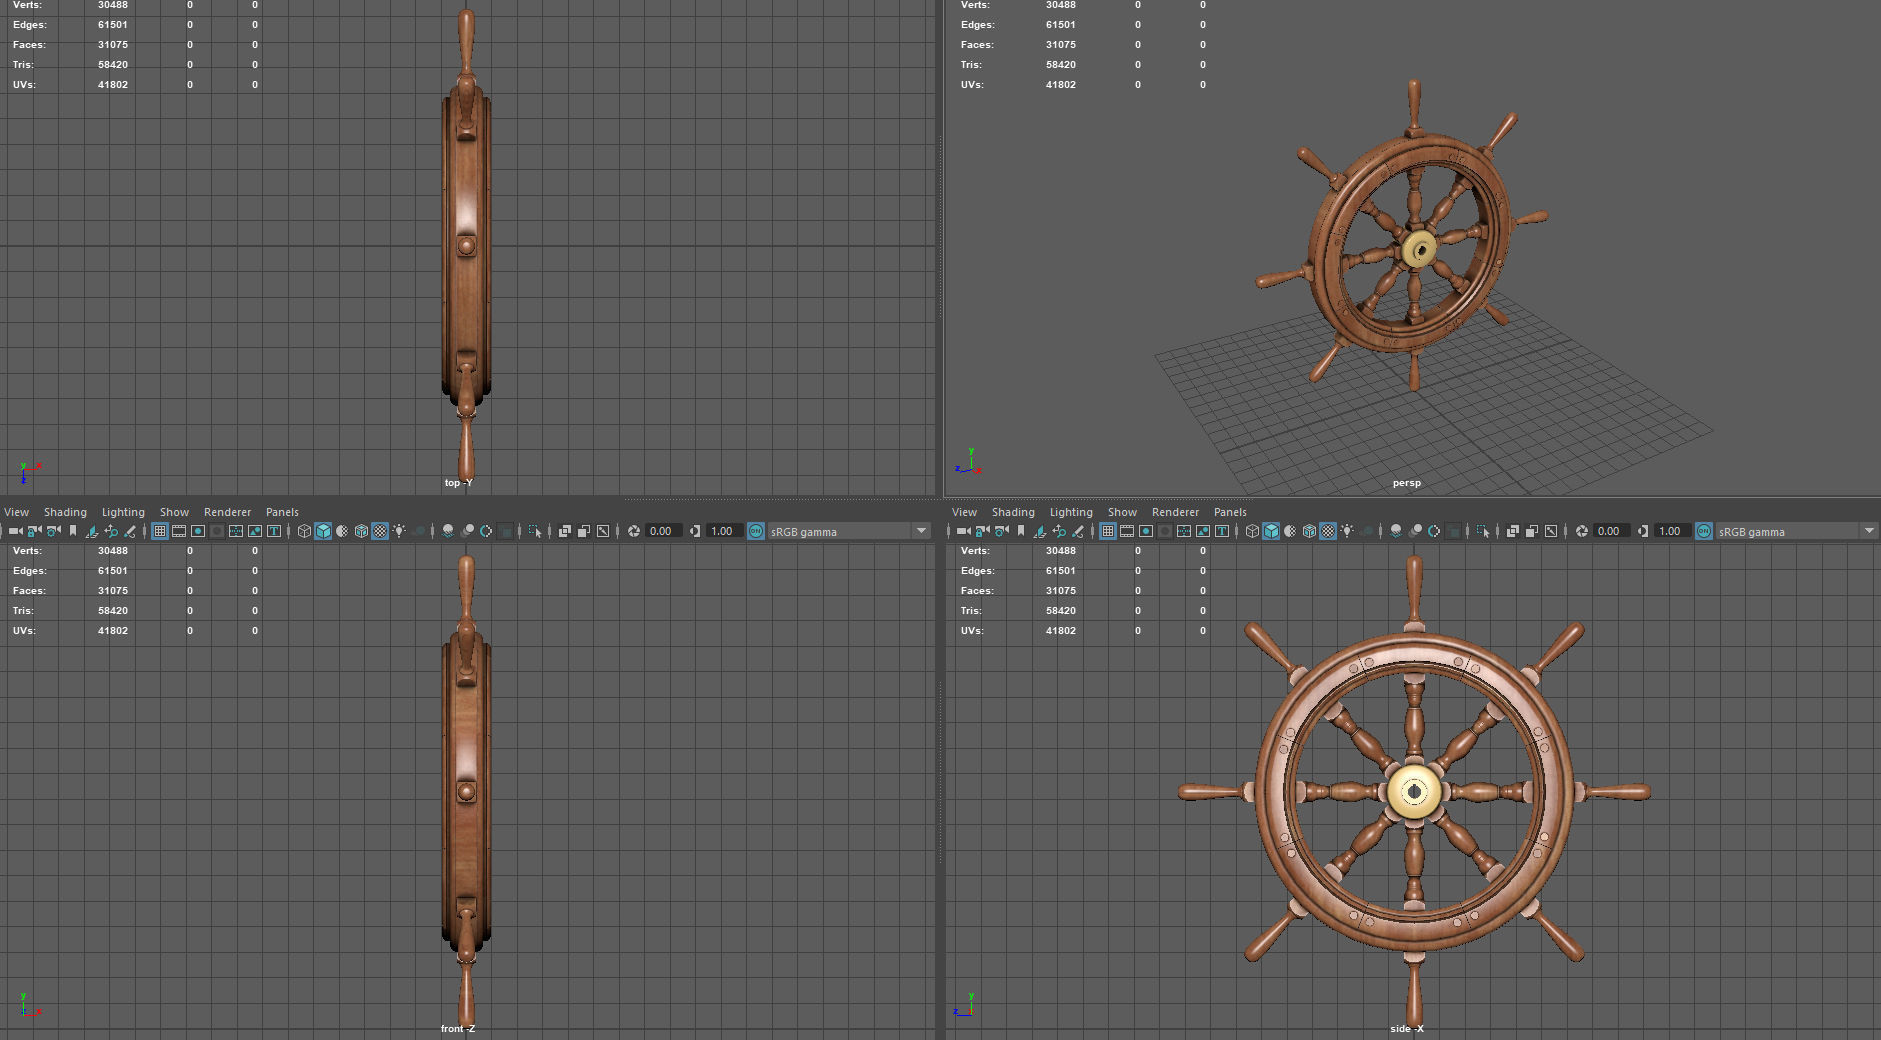Open sRGB gamma dropdown in side view toolbar
Image resolution: width=1881 pixels, height=1040 pixels.
1797,531
